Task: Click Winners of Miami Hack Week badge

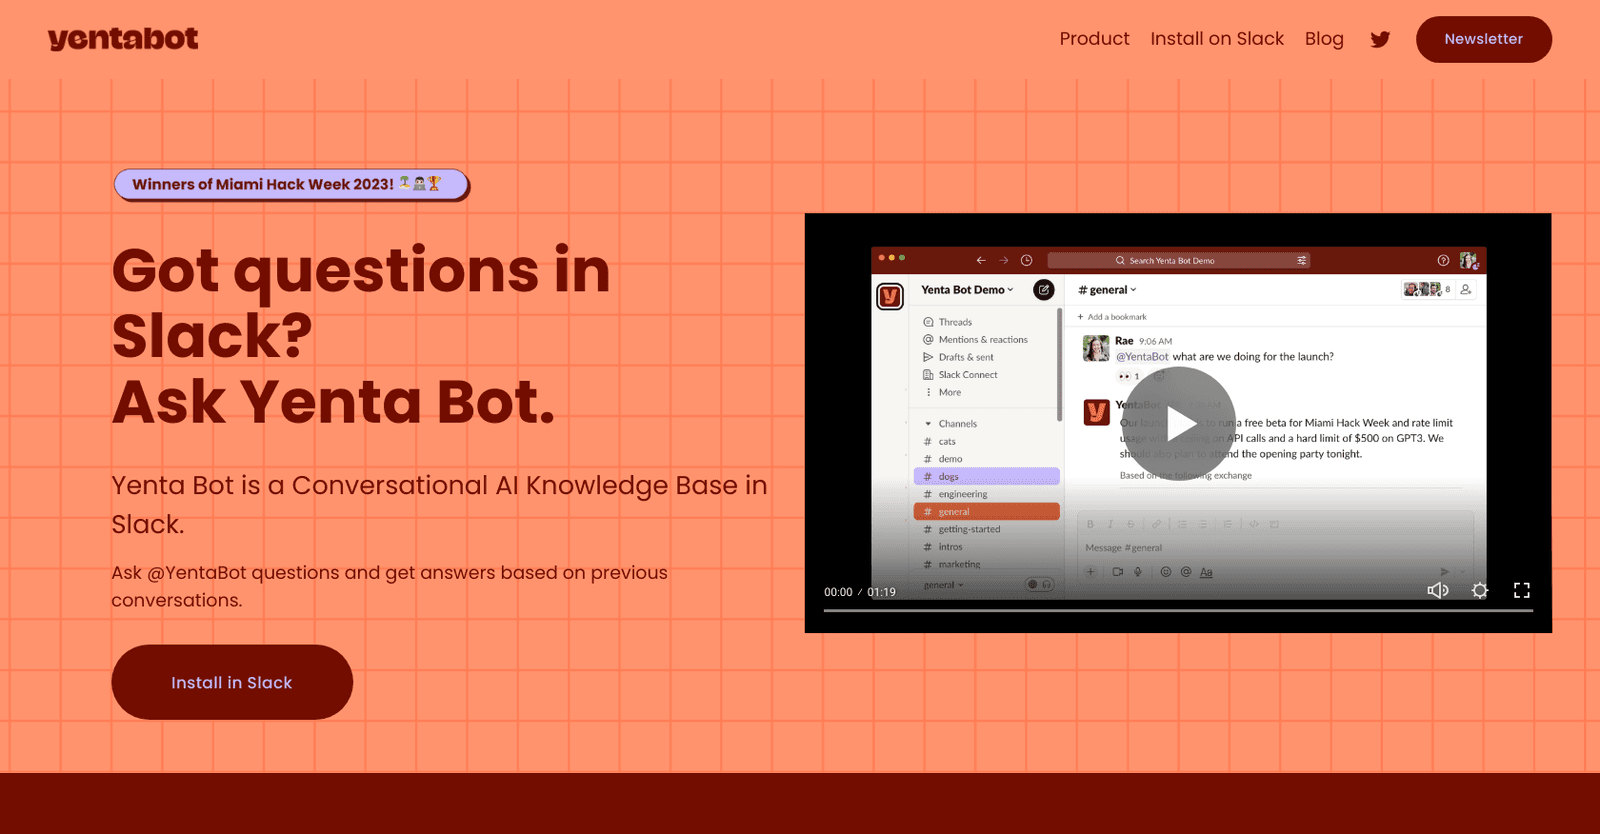Action: 290,184
